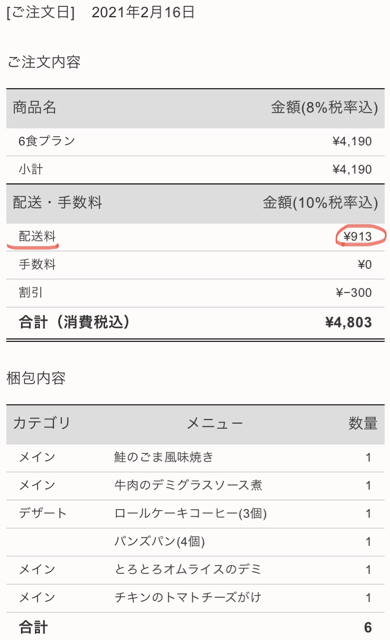
Task: Click the 数量 column header
Action: [x=363, y=424]
